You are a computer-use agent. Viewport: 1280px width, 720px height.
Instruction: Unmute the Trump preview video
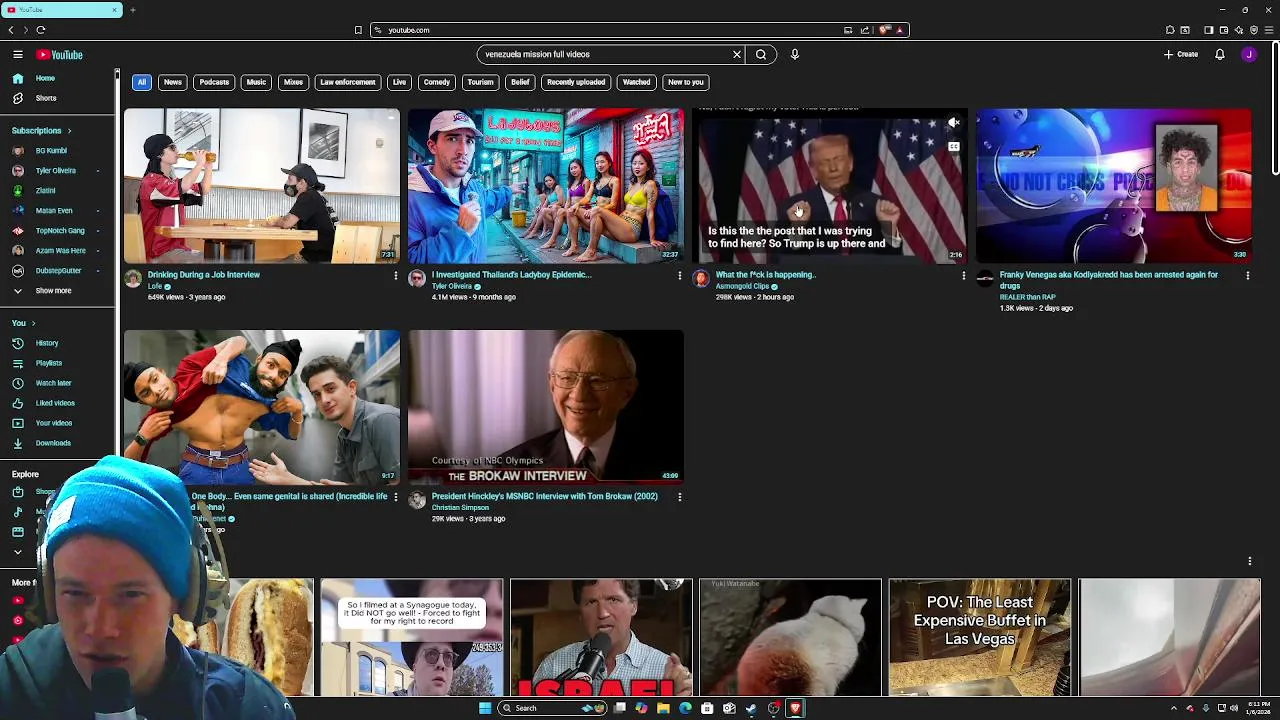[954, 123]
